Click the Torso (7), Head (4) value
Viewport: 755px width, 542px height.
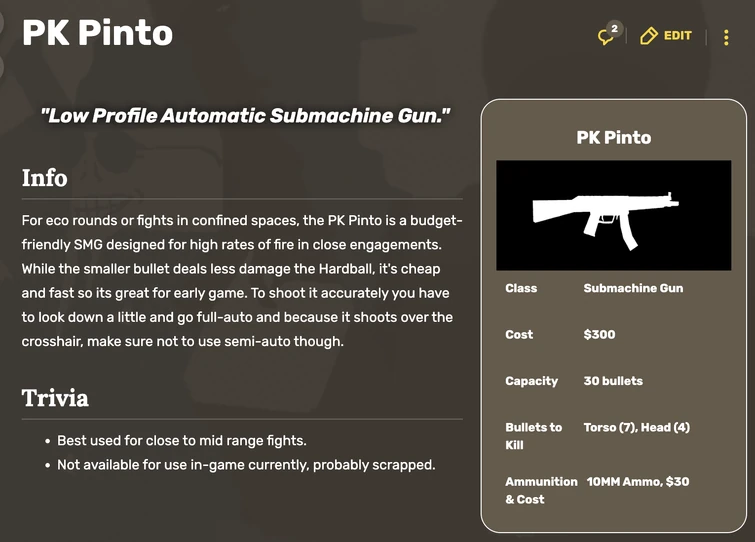[x=636, y=427]
